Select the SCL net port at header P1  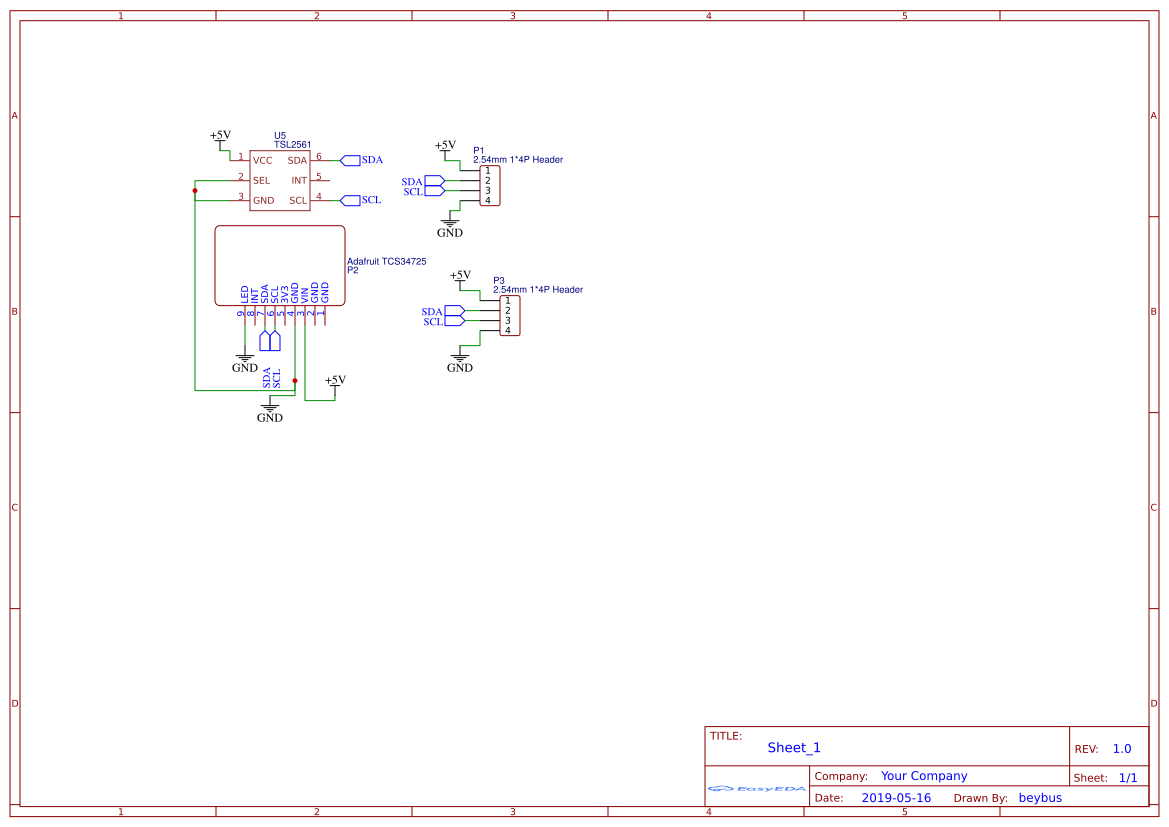click(435, 191)
